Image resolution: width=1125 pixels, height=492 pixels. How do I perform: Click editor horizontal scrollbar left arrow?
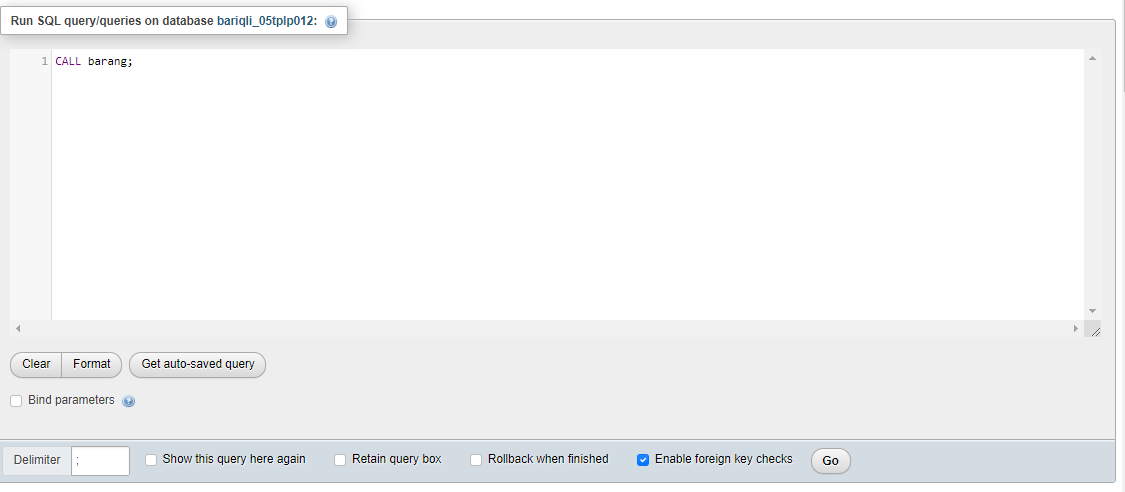pos(18,328)
